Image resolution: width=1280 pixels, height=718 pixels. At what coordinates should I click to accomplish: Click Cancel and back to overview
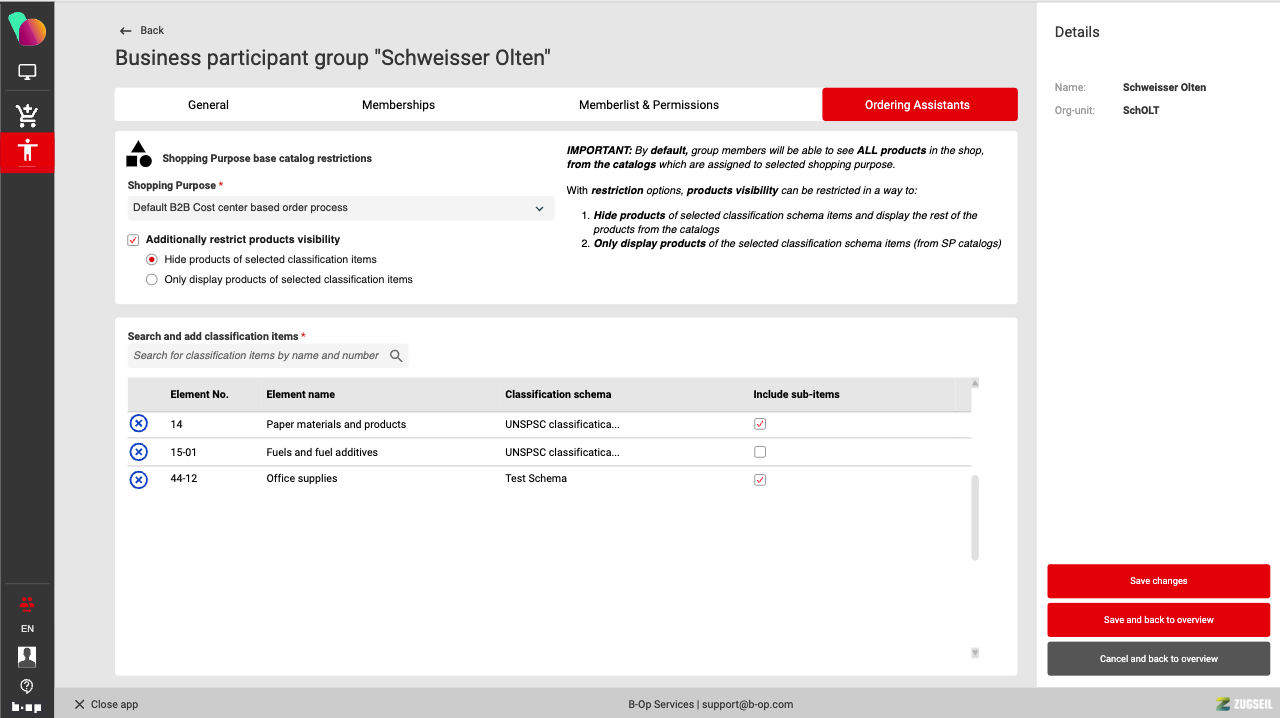[x=1158, y=659]
